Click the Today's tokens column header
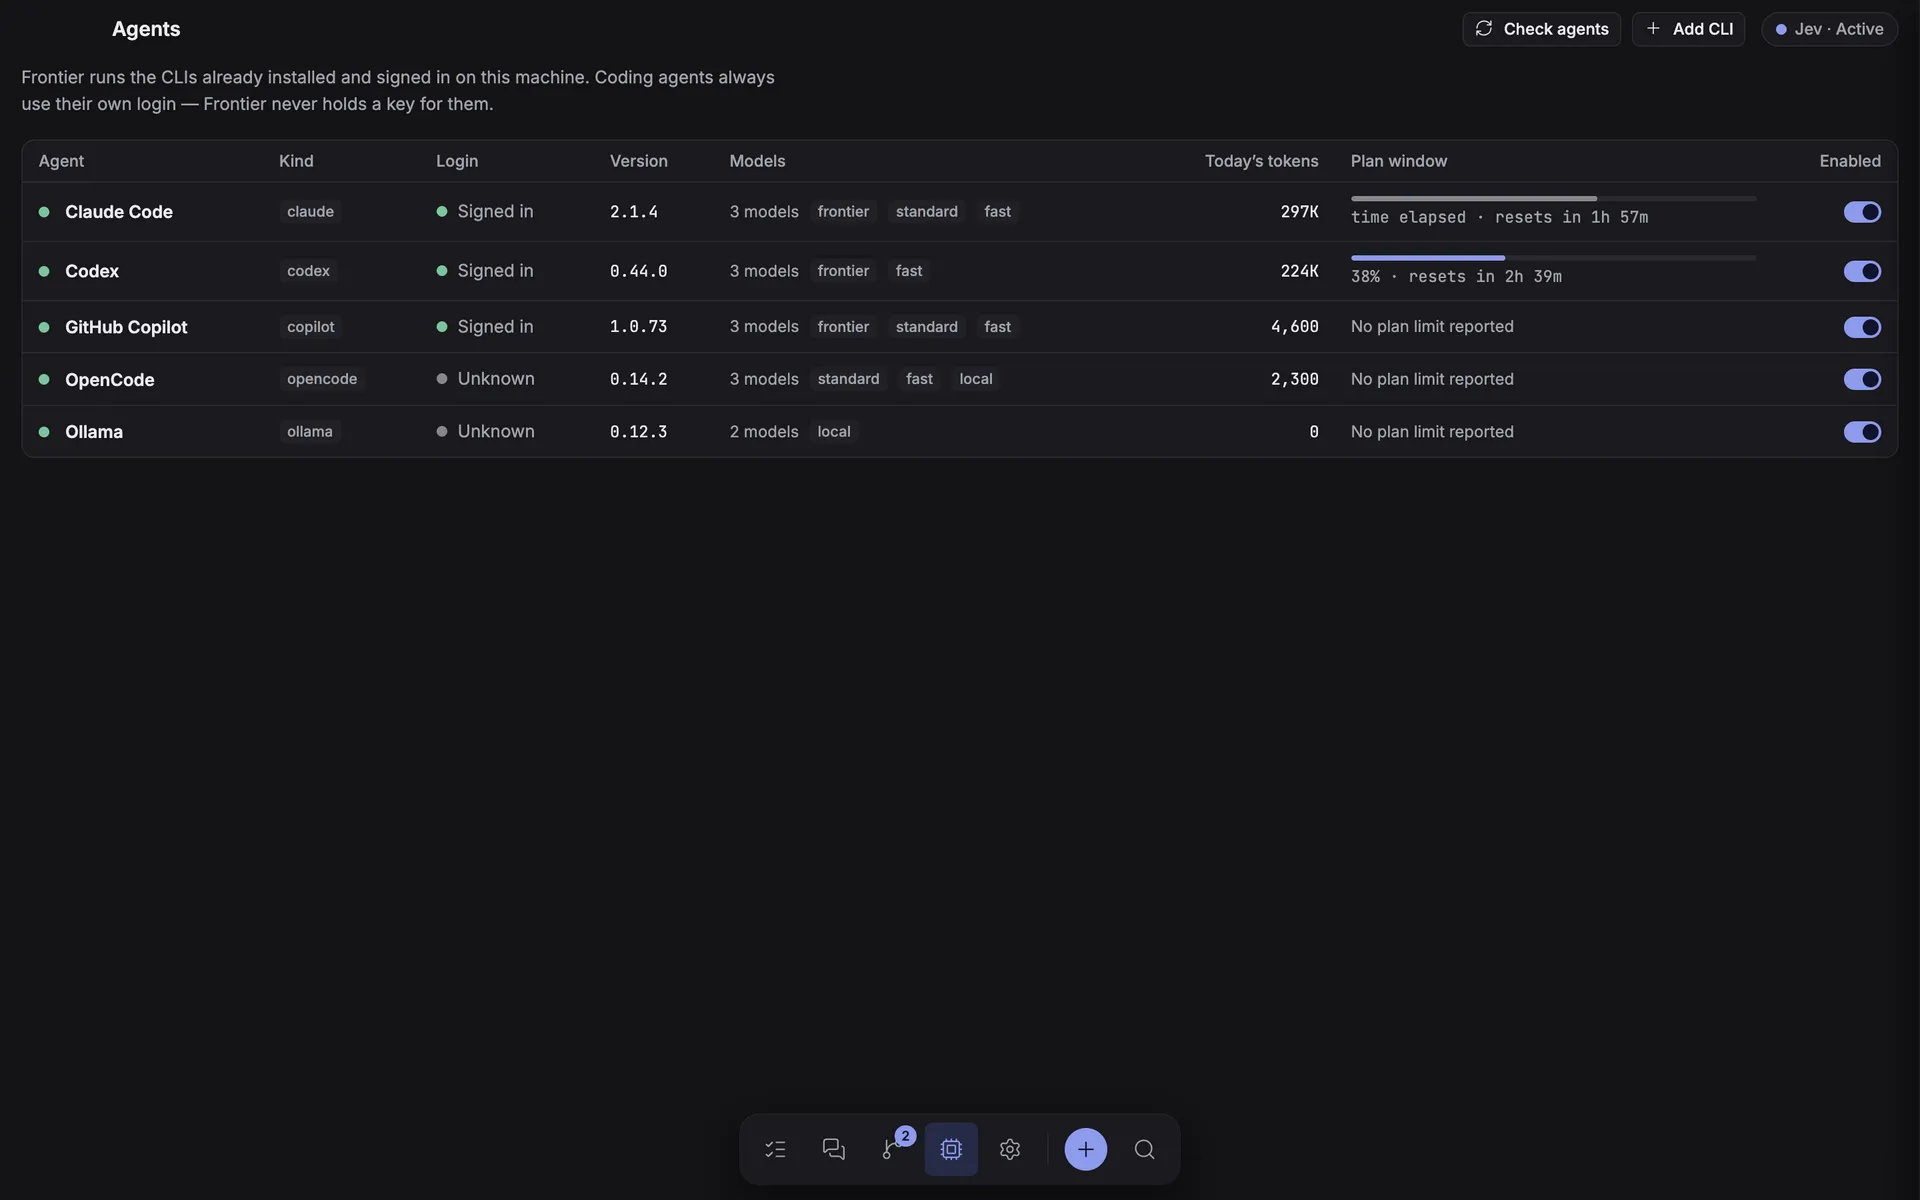Viewport: 1920px width, 1200px height. (x=1261, y=161)
